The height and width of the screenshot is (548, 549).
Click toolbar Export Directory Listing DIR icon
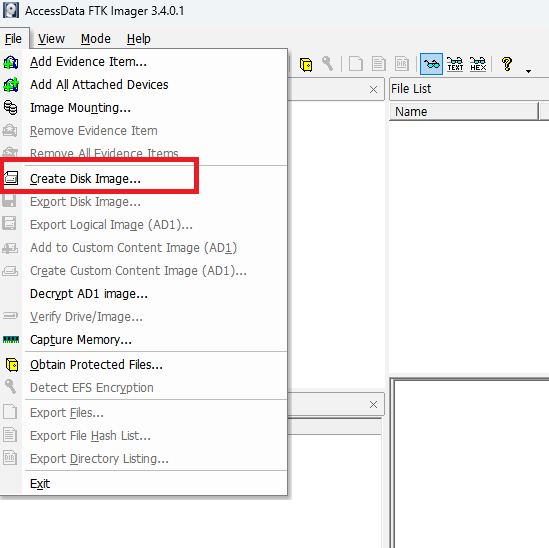point(402,64)
